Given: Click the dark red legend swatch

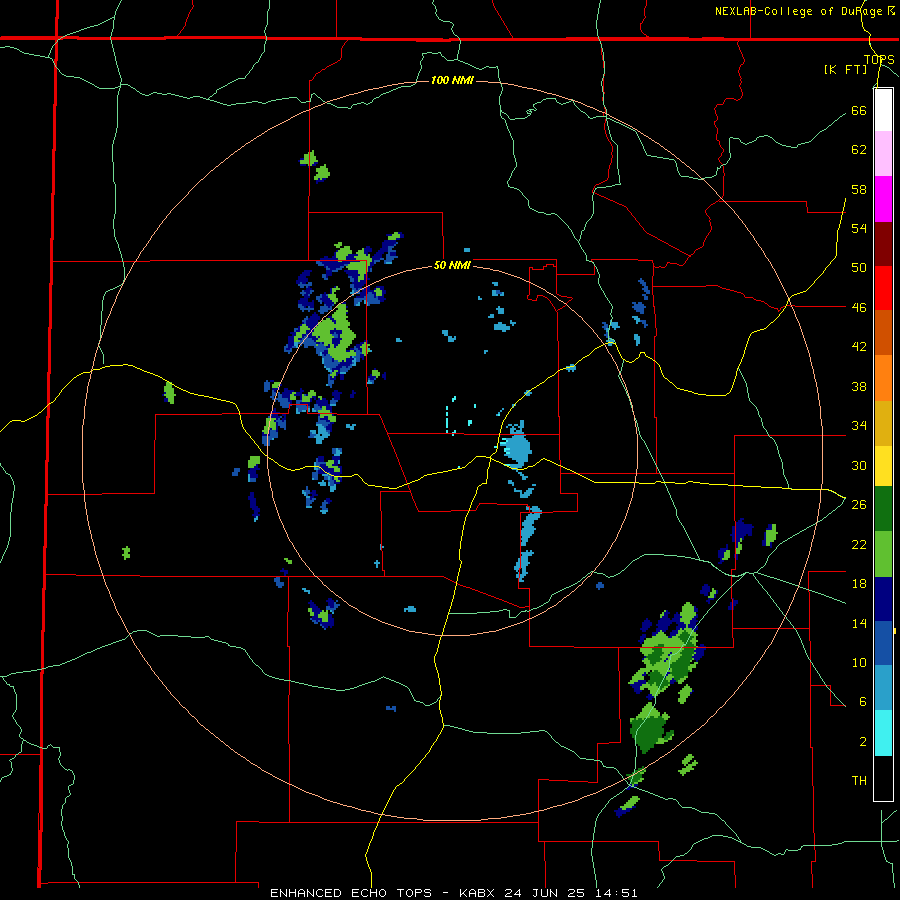Looking at the screenshot, I should click(x=883, y=244).
